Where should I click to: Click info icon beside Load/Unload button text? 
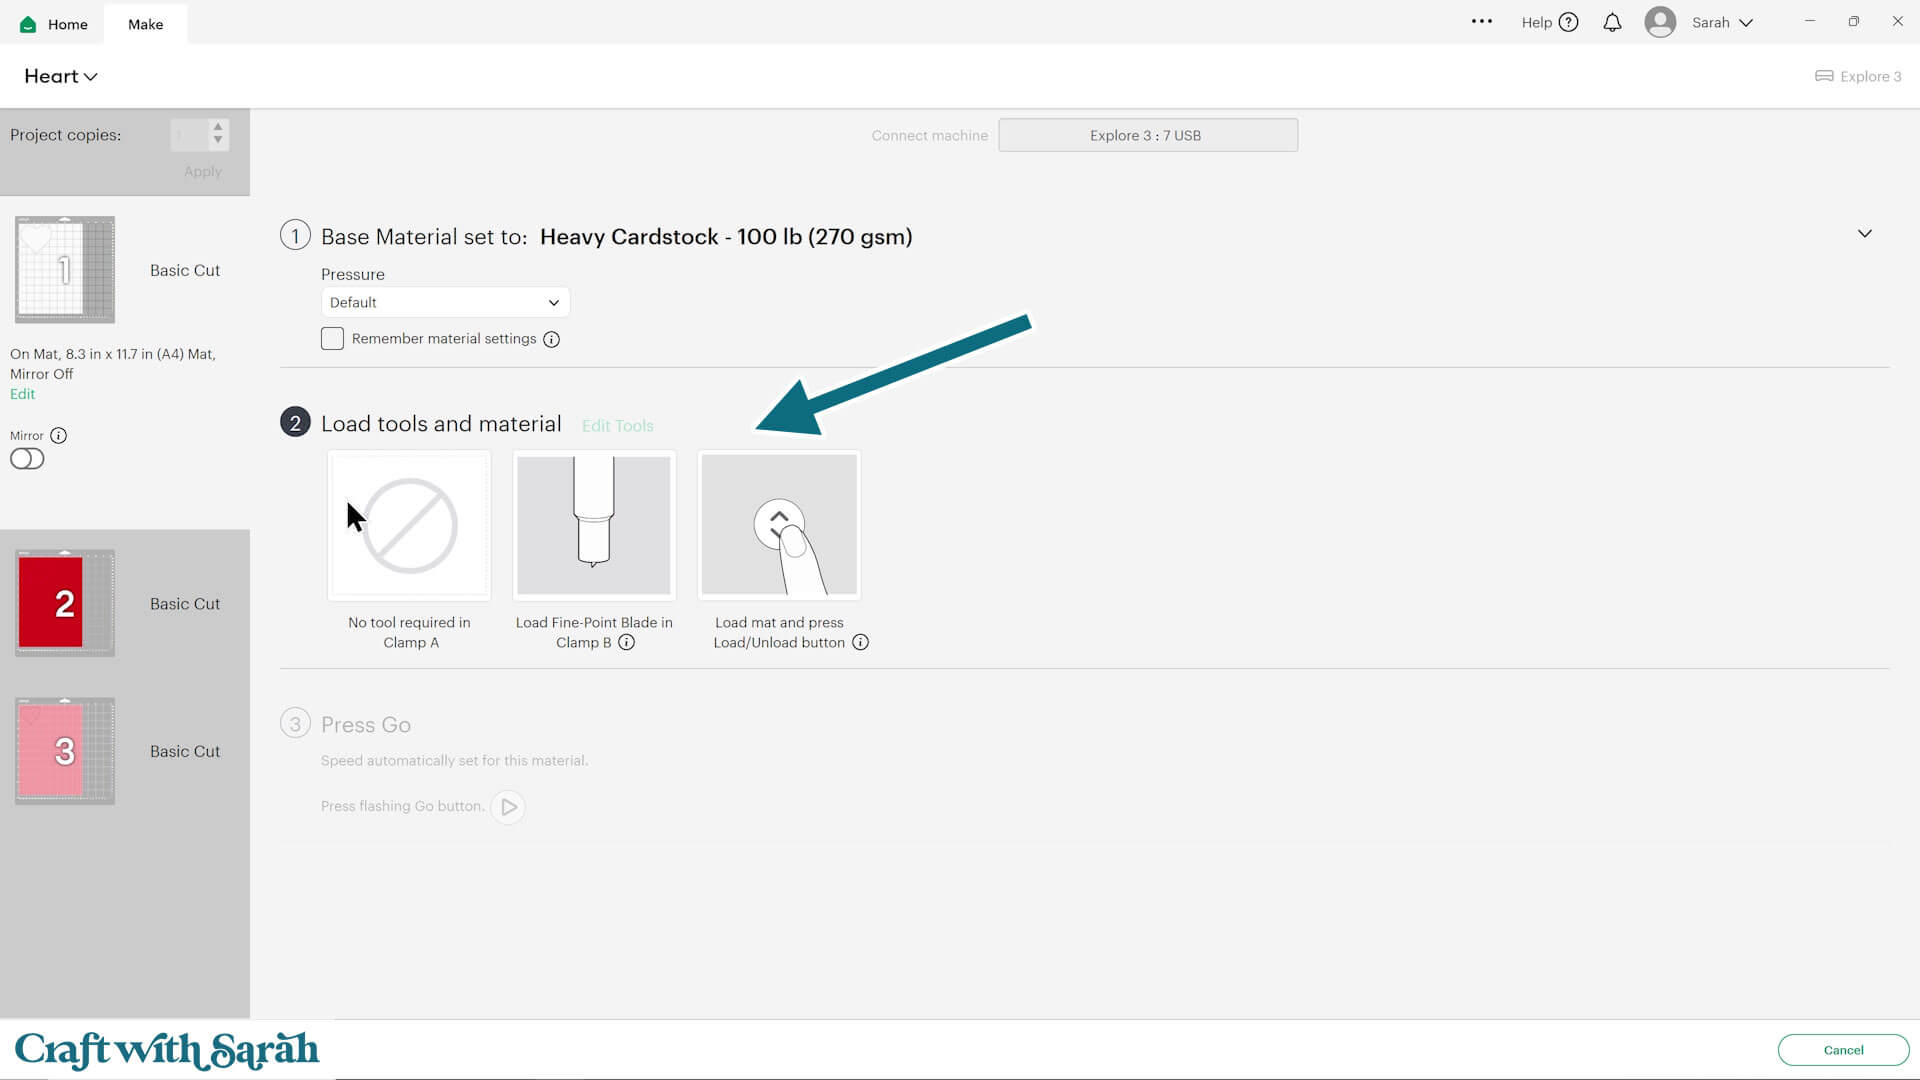pyautogui.click(x=860, y=643)
